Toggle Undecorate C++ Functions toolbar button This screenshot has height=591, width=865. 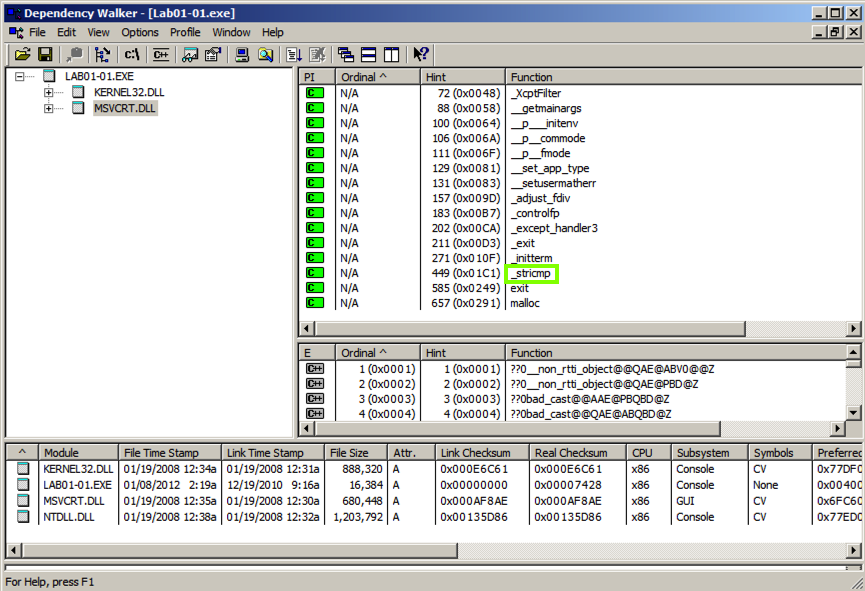pyautogui.click(x=159, y=54)
